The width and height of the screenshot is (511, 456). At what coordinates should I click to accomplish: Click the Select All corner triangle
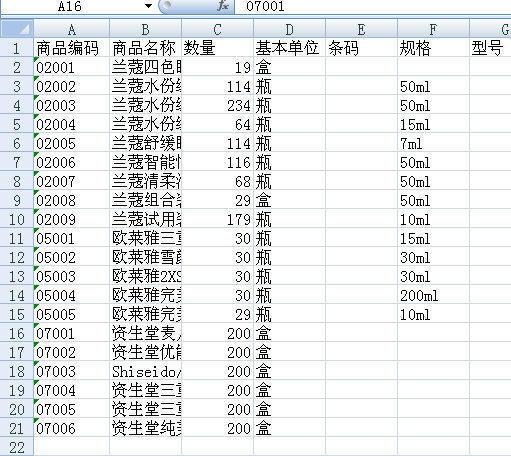tap(17, 29)
